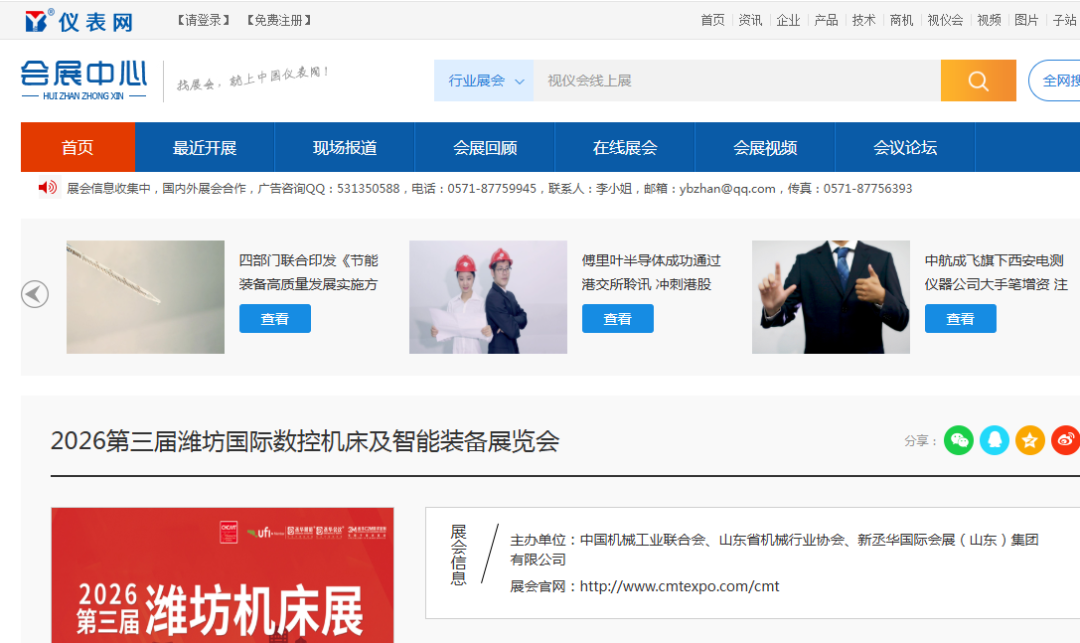Viewport: 1080px width, 643px height.
Task: Click the 视仪会线上展 search input field
Action: tap(737, 81)
